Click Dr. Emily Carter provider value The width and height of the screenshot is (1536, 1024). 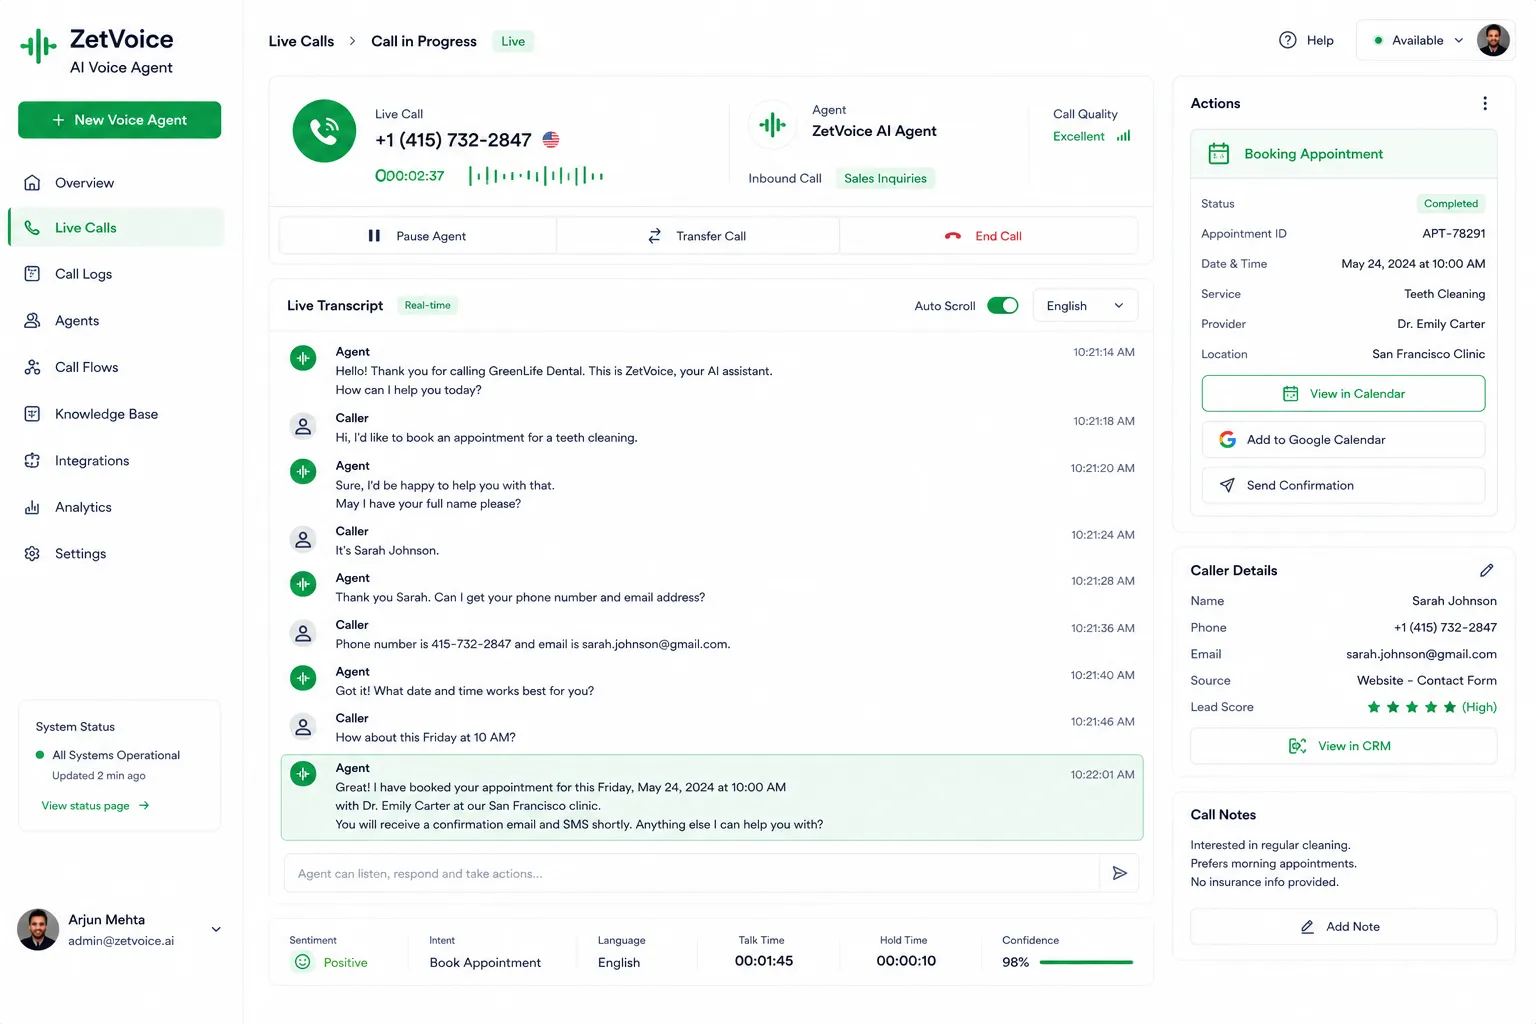click(x=1440, y=324)
